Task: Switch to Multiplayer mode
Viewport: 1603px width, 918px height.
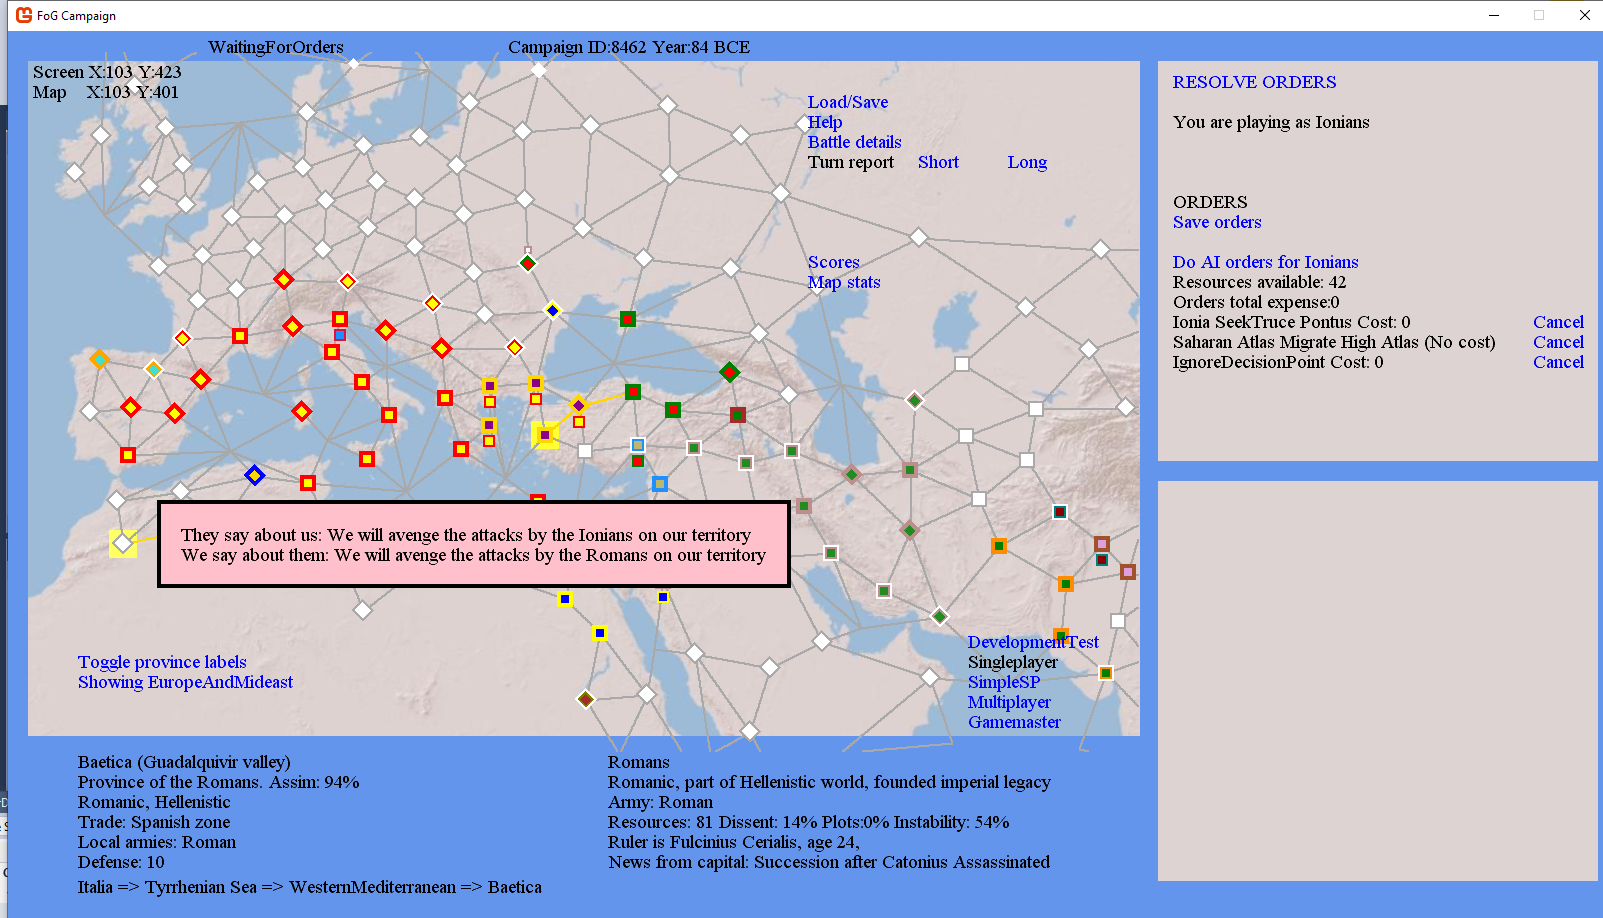Action: tap(1009, 702)
